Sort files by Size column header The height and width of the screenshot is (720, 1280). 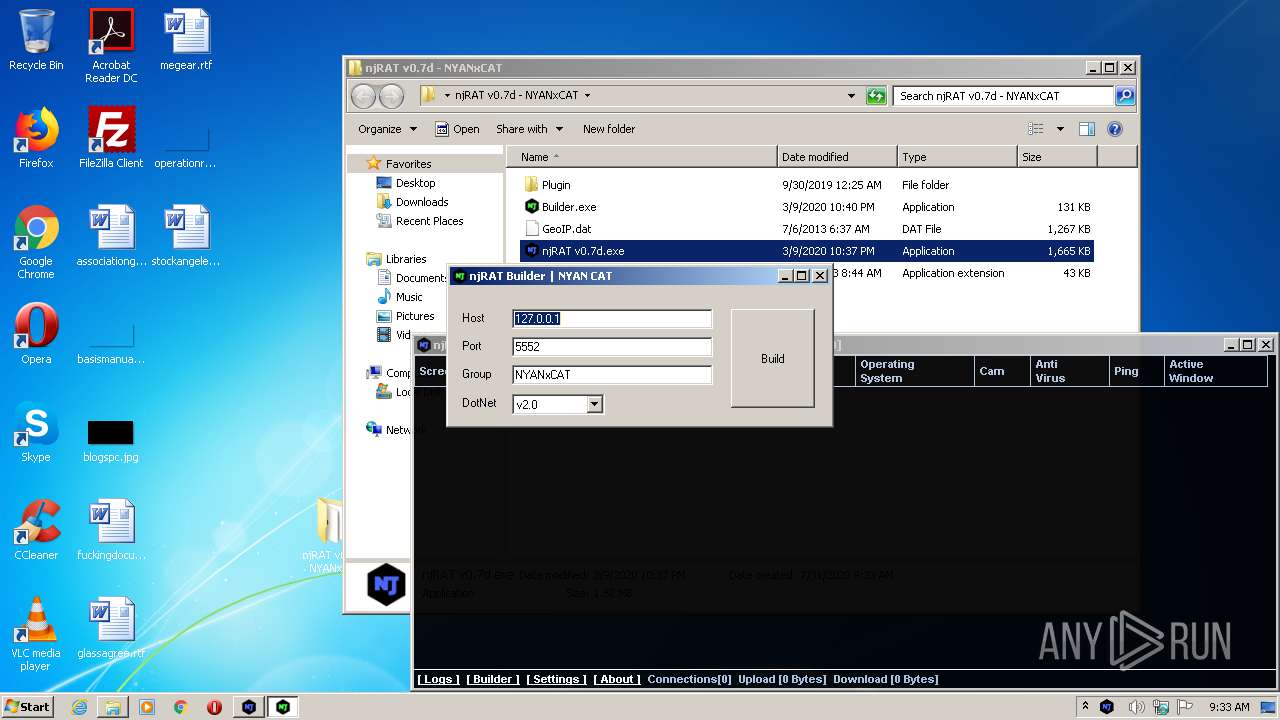tap(1057, 157)
